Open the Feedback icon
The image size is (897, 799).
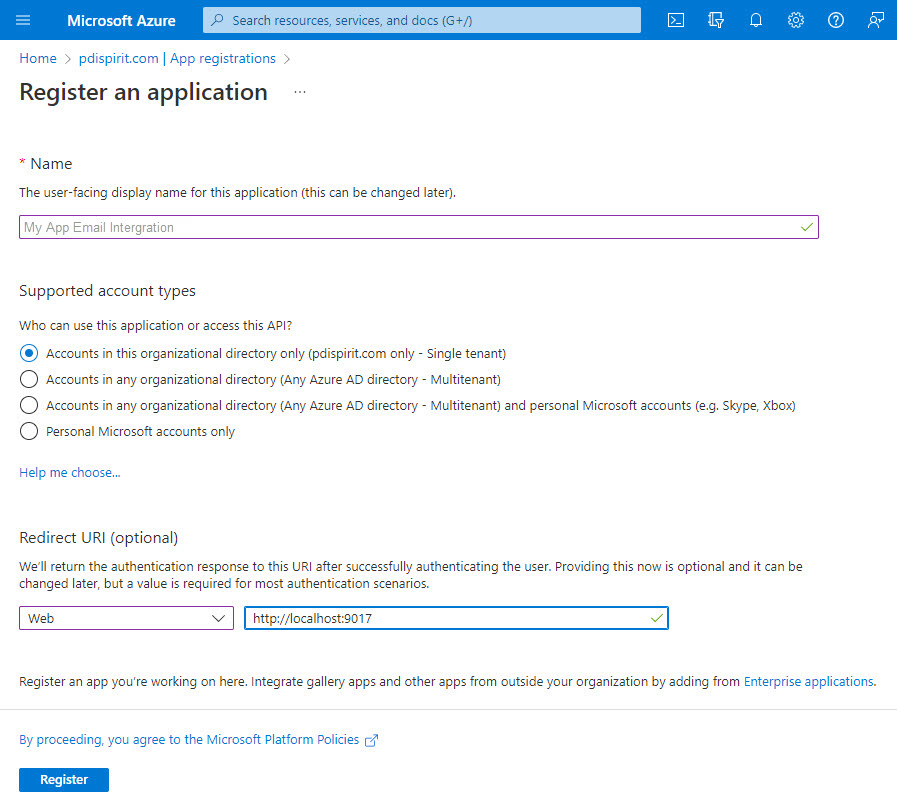[876, 21]
